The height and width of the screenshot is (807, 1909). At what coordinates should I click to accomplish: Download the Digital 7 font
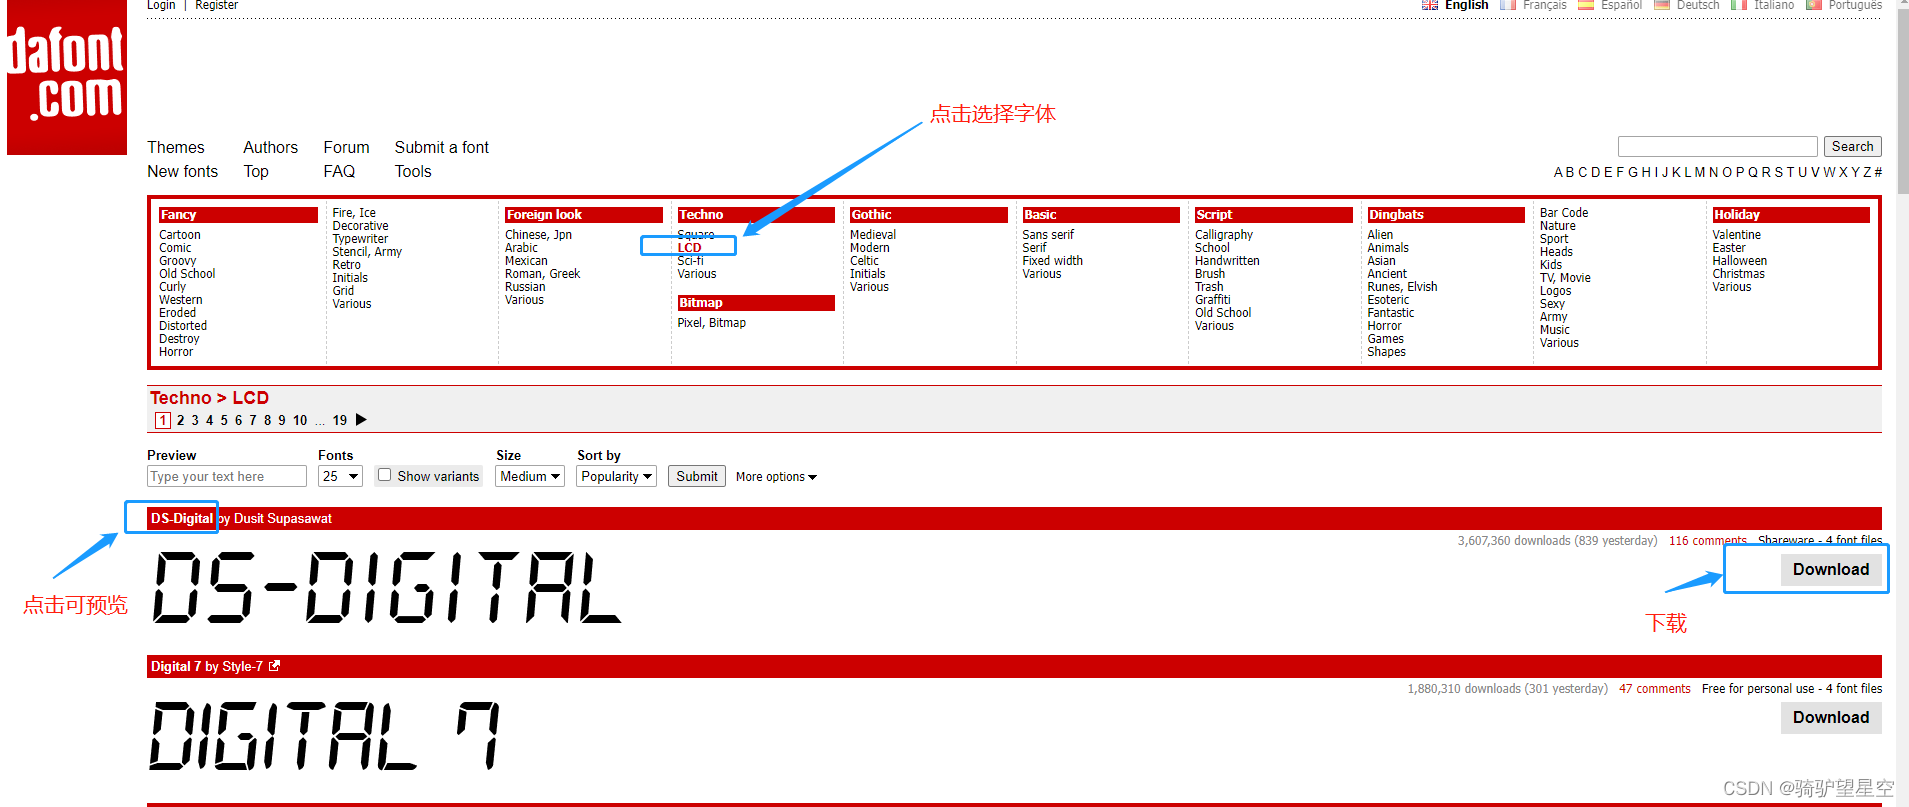pyautogui.click(x=1831, y=717)
